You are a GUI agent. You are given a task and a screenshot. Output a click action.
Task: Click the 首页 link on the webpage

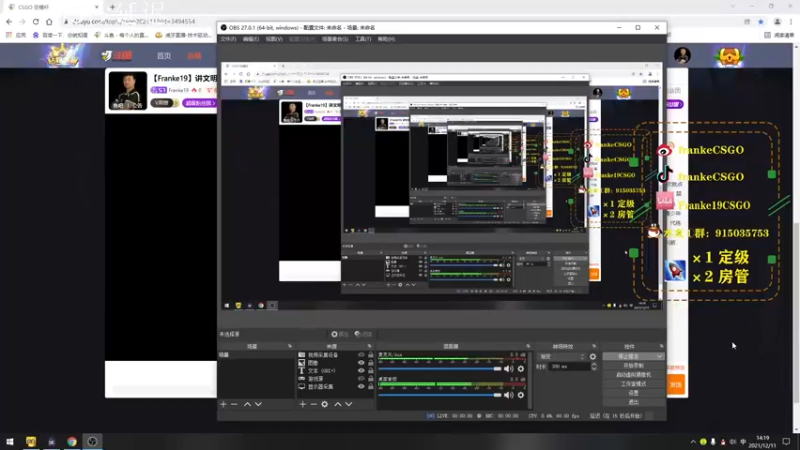coord(164,56)
